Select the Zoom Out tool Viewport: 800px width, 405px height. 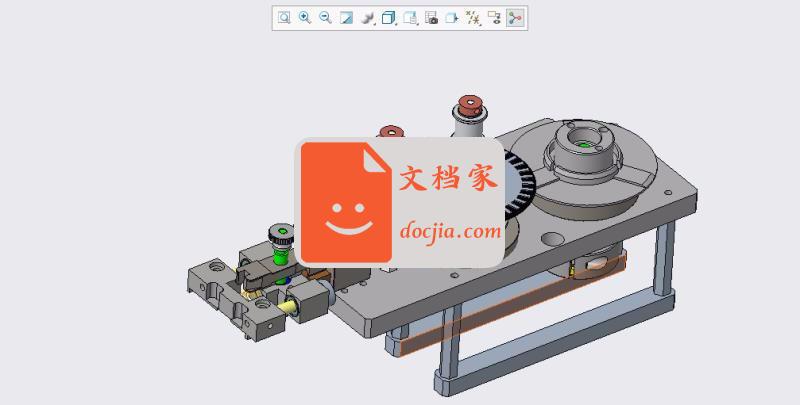pyautogui.click(x=325, y=18)
